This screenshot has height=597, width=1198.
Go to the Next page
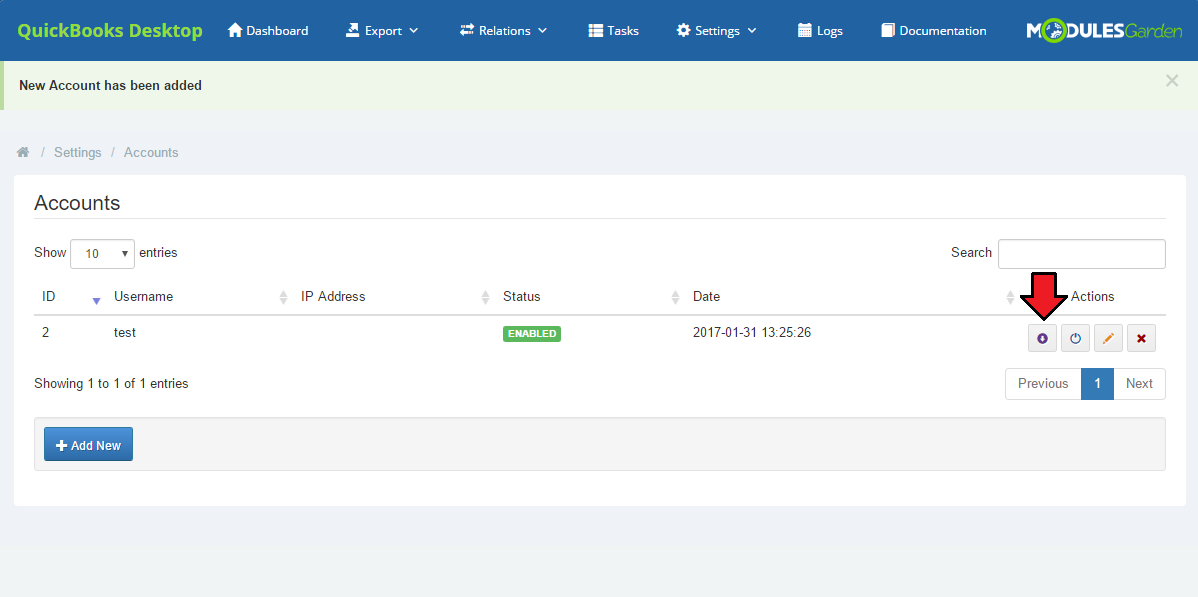(1139, 384)
